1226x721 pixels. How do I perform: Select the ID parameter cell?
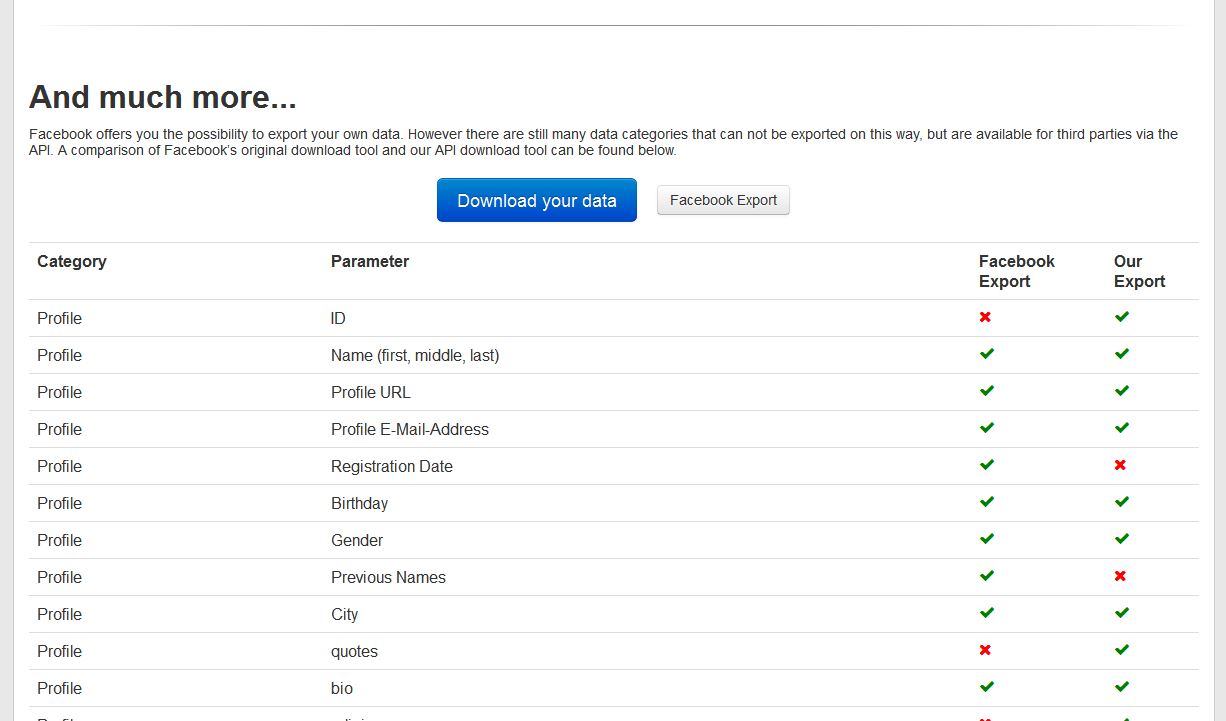click(338, 318)
